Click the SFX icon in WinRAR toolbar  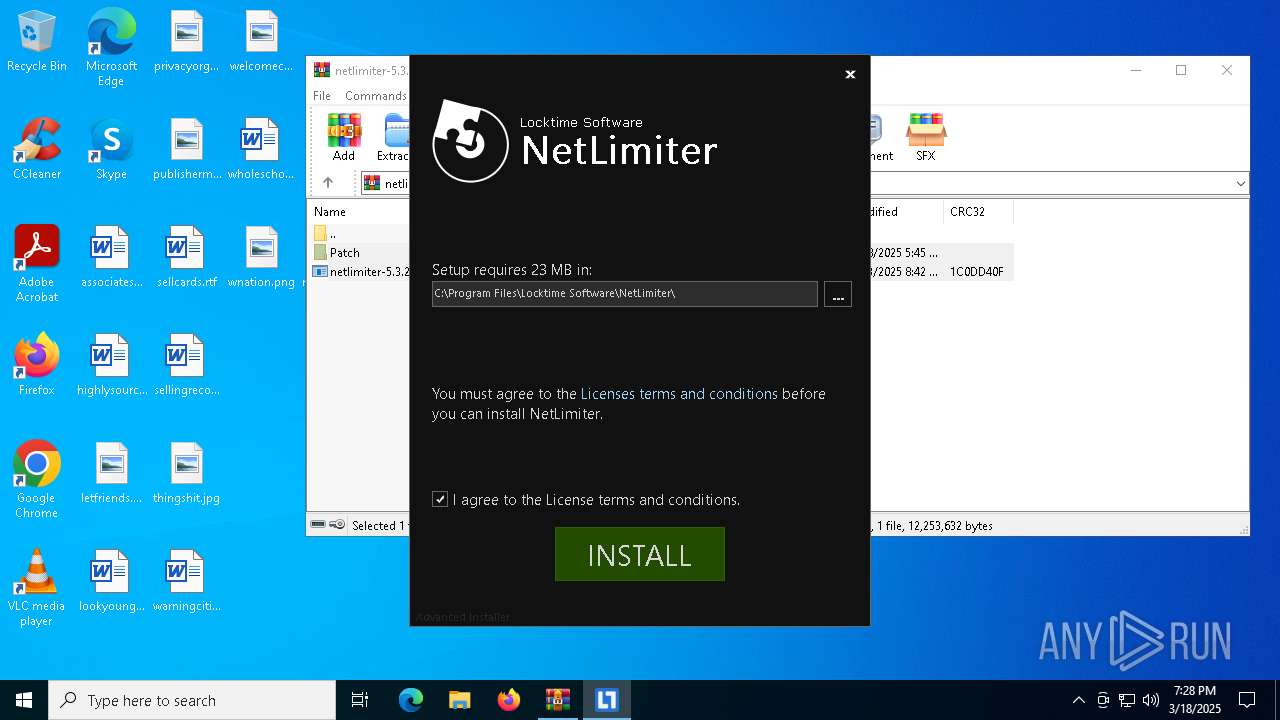pyautogui.click(x=926, y=137)
